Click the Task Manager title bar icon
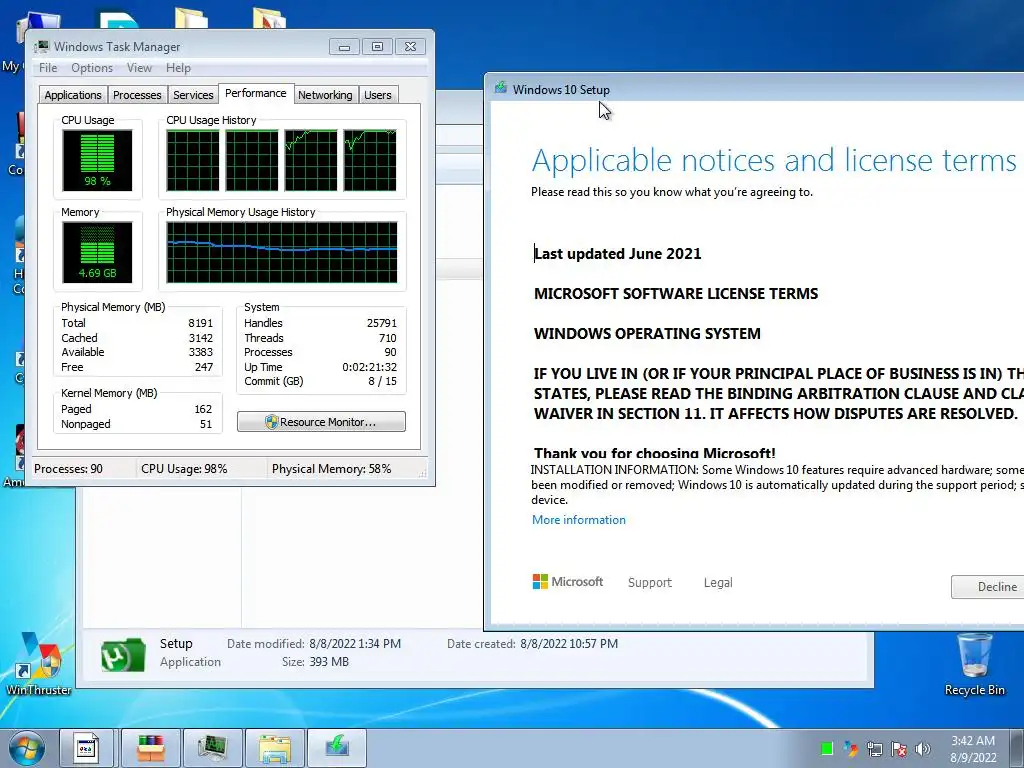Viewport: 1024px width, 768px height. point(42,46)
